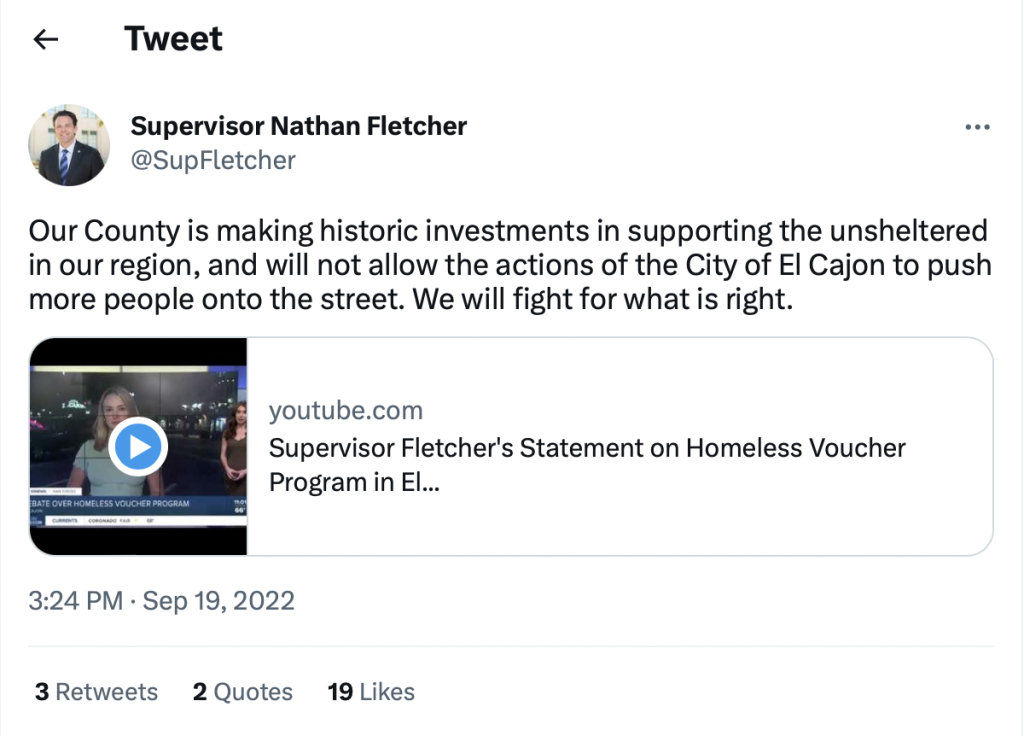
Task: Show the 19 Likes list
Action: [371, 692]
